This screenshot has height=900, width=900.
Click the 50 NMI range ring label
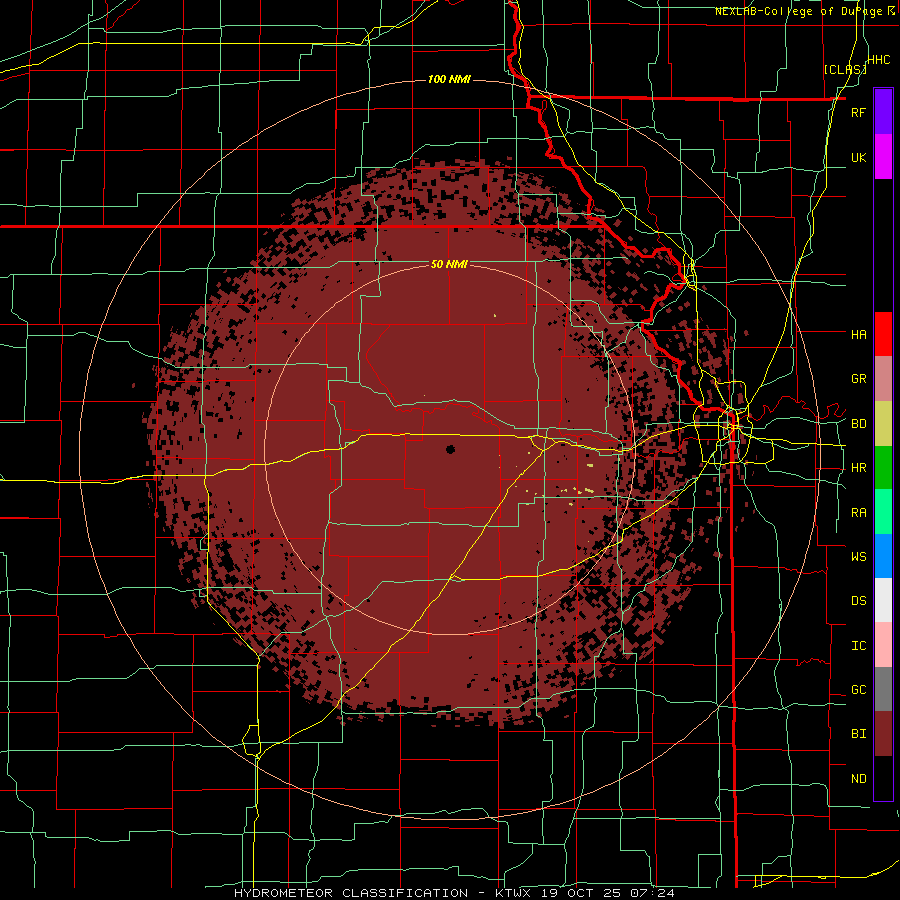click(x=449, y=264)
